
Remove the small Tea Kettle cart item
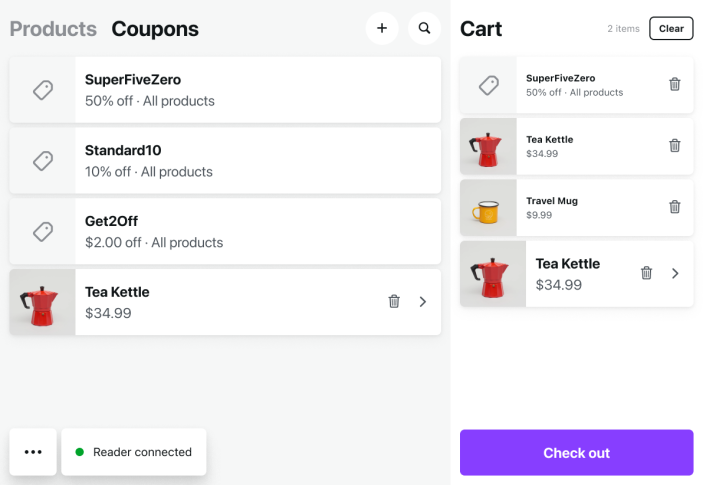[x=675, y=146]
